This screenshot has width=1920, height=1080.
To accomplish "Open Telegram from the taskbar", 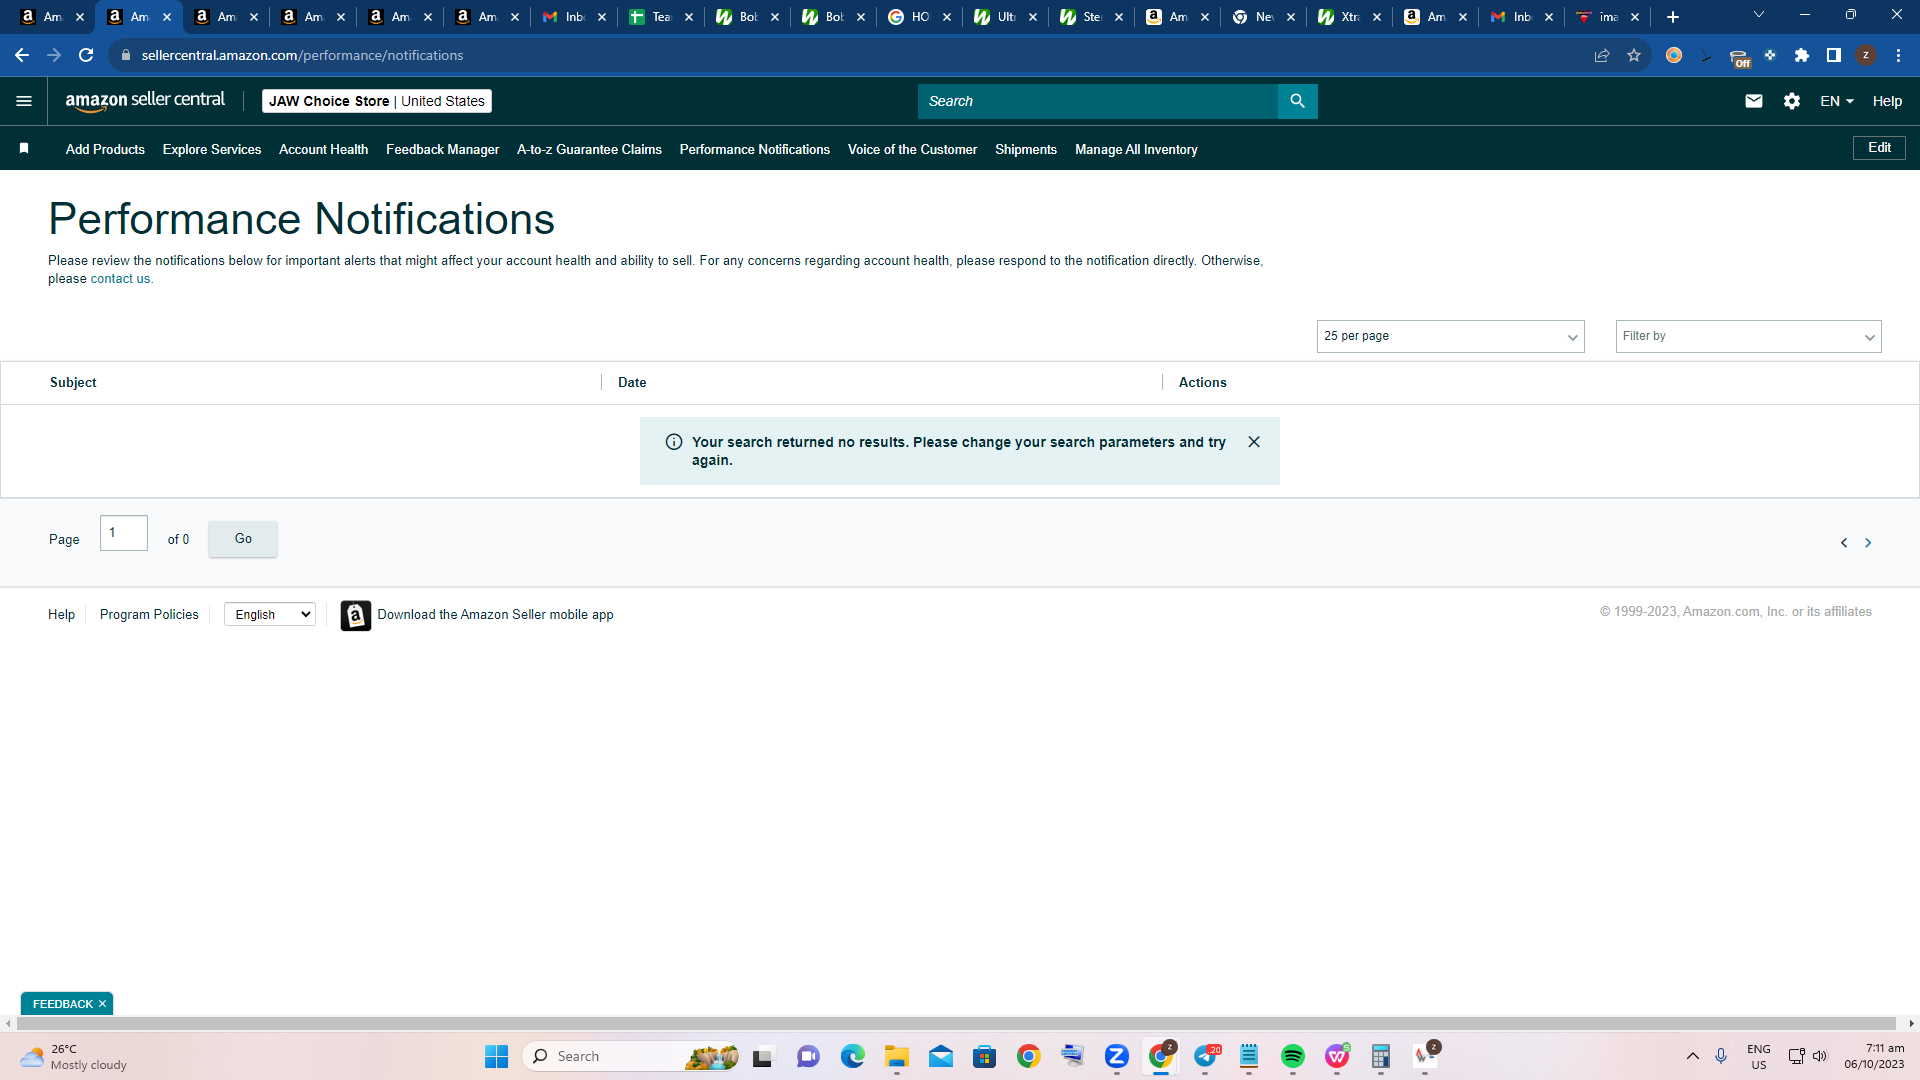I will point(1205,1056).
